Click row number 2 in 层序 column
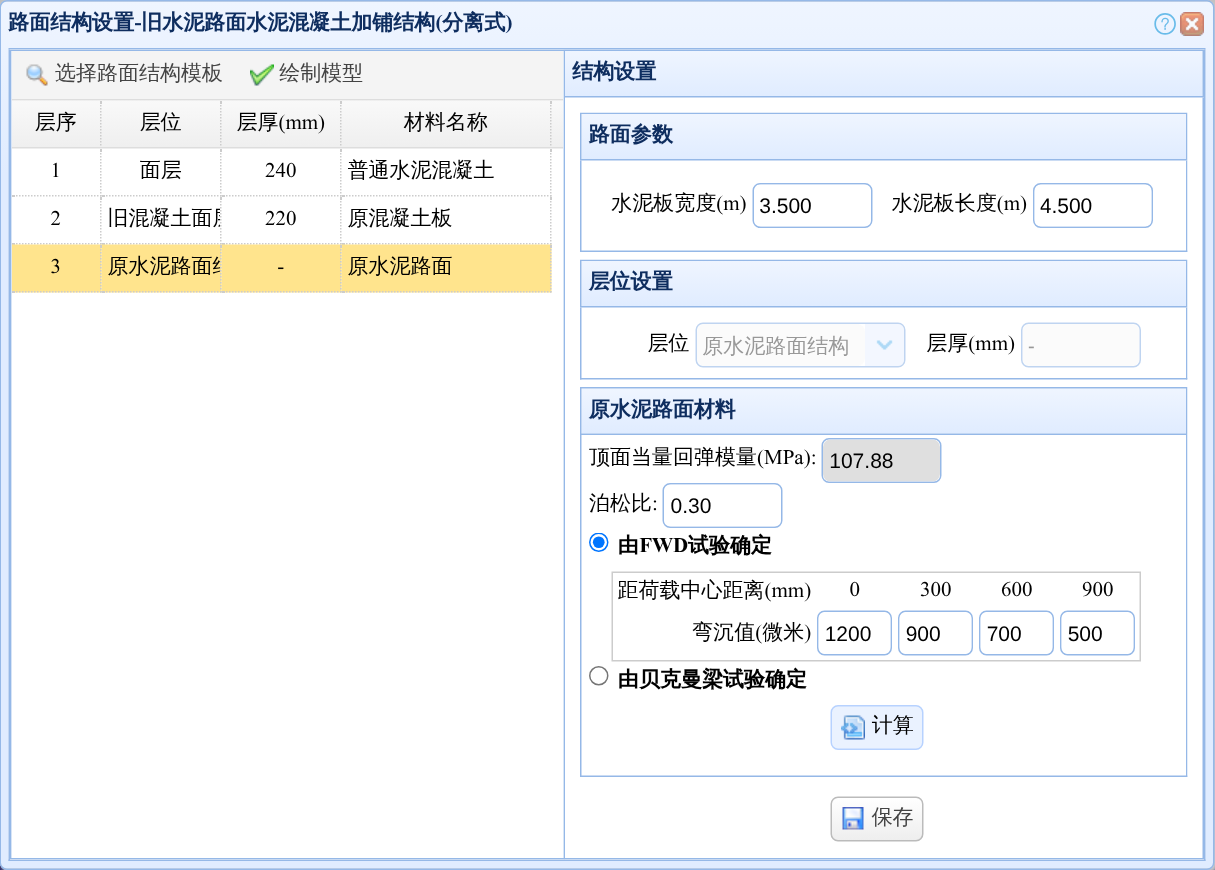Viewport: 1215px width, 870px height. tap(56, 219)
